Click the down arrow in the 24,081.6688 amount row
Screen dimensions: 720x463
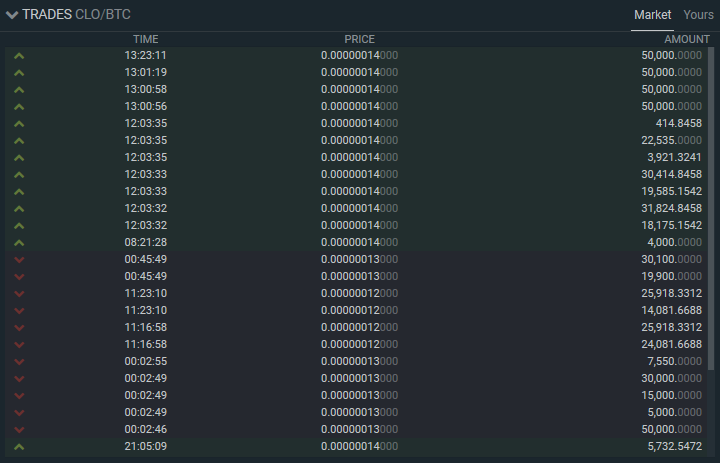point(19,344)
